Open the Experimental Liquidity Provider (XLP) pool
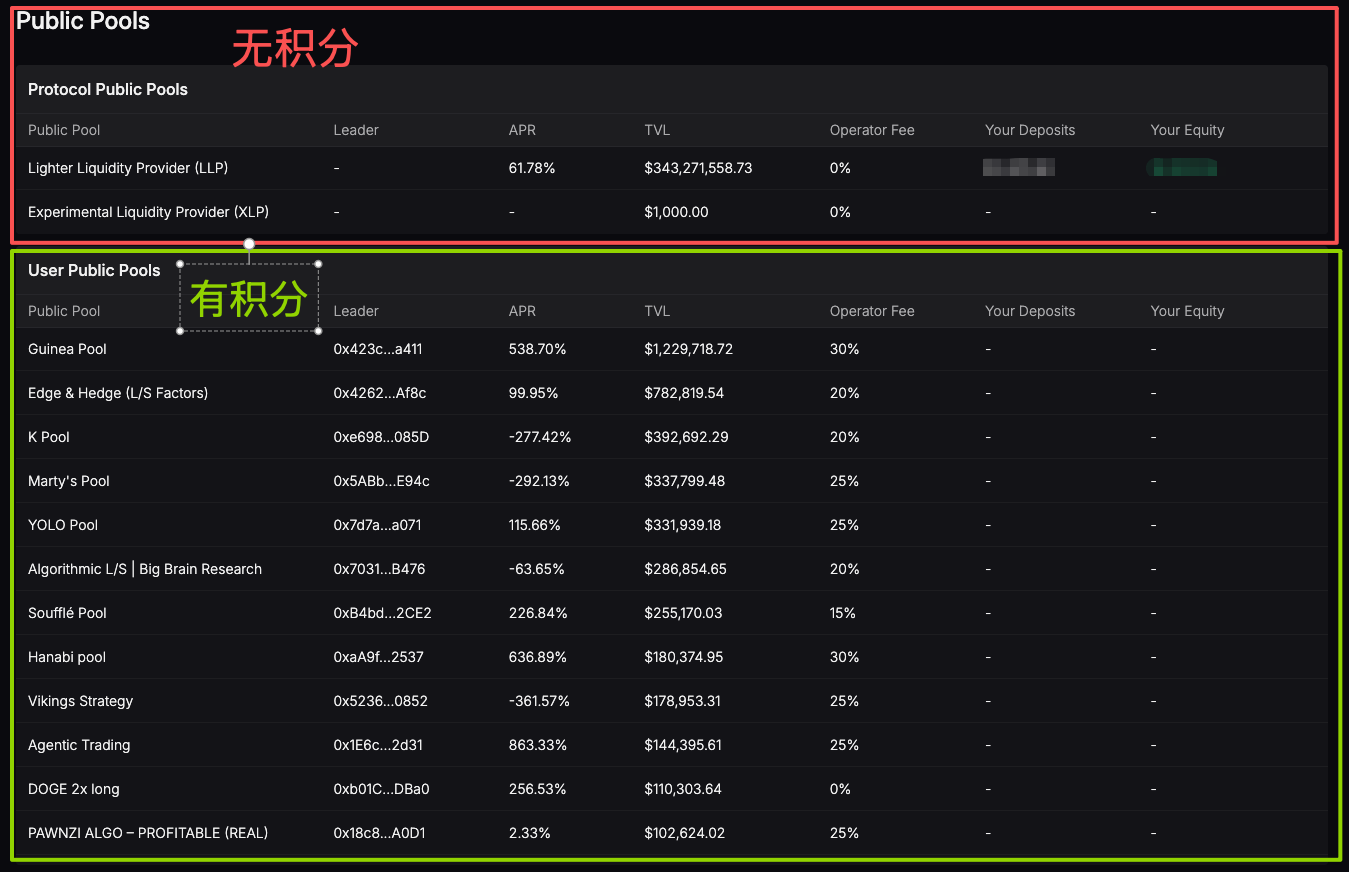The image size is (1349, 872). click(x=147, y=212)
